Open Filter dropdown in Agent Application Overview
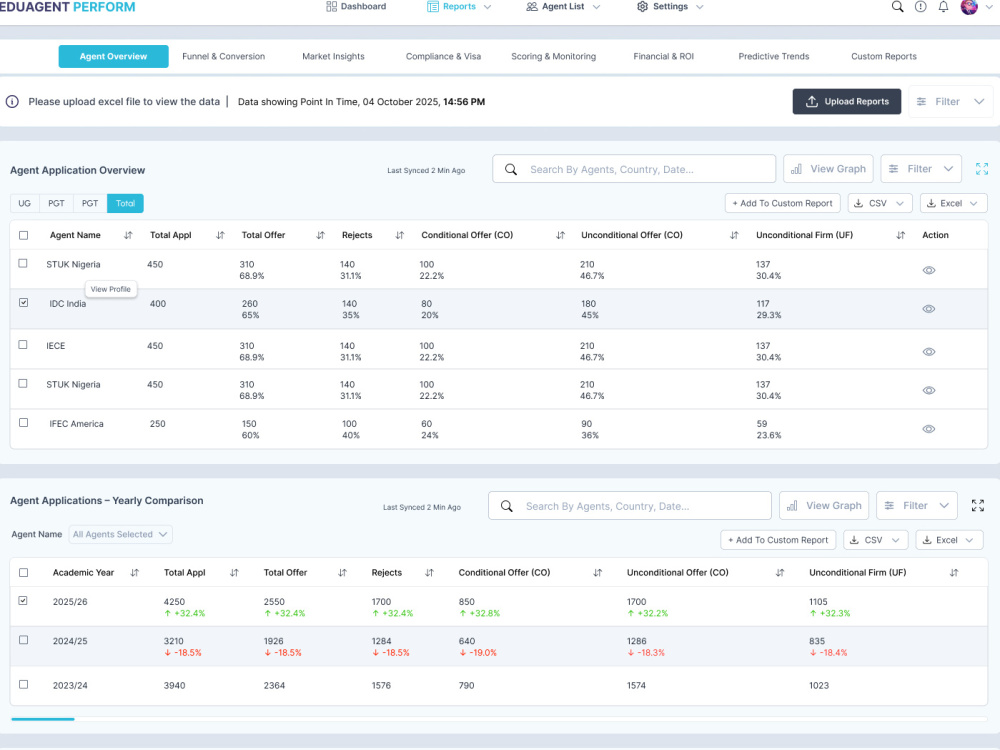Image resolution: width=1000 pixels, height=750 pixels. coord(921,169)
